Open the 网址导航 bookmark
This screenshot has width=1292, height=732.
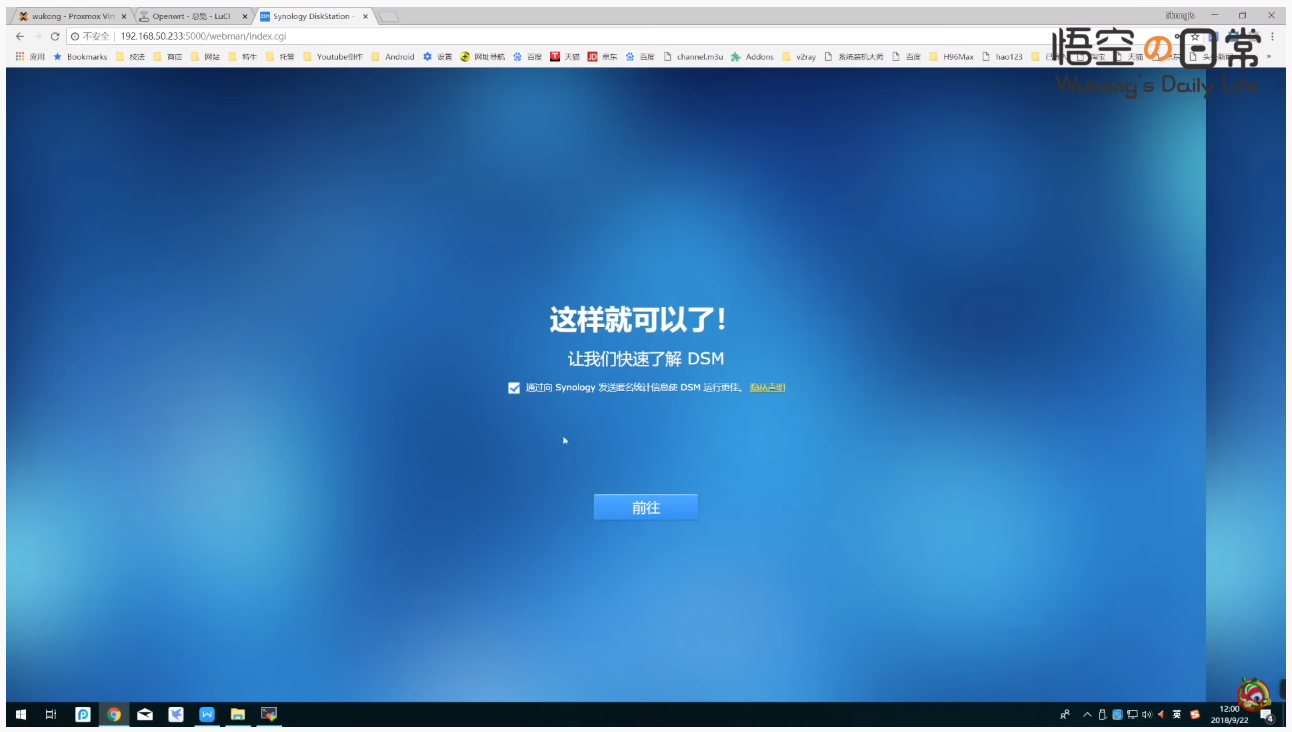pyautogui.click(x=483, y=57)
